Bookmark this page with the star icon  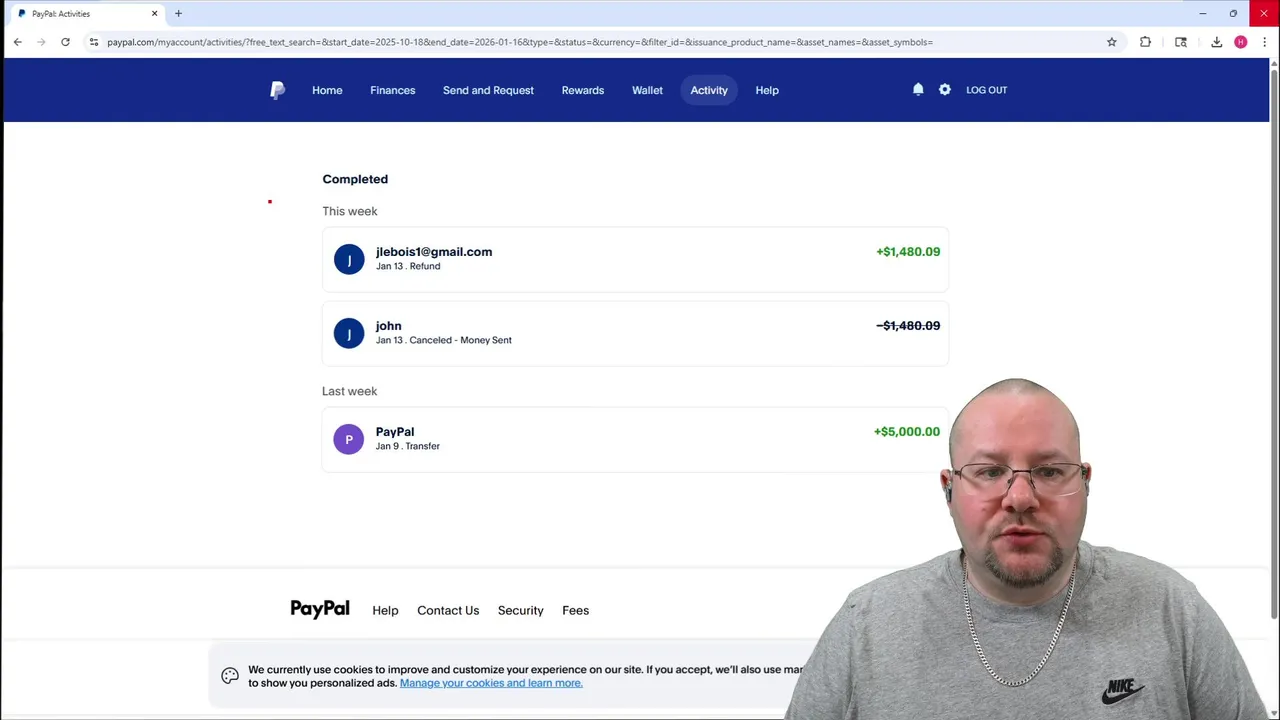1111,42
